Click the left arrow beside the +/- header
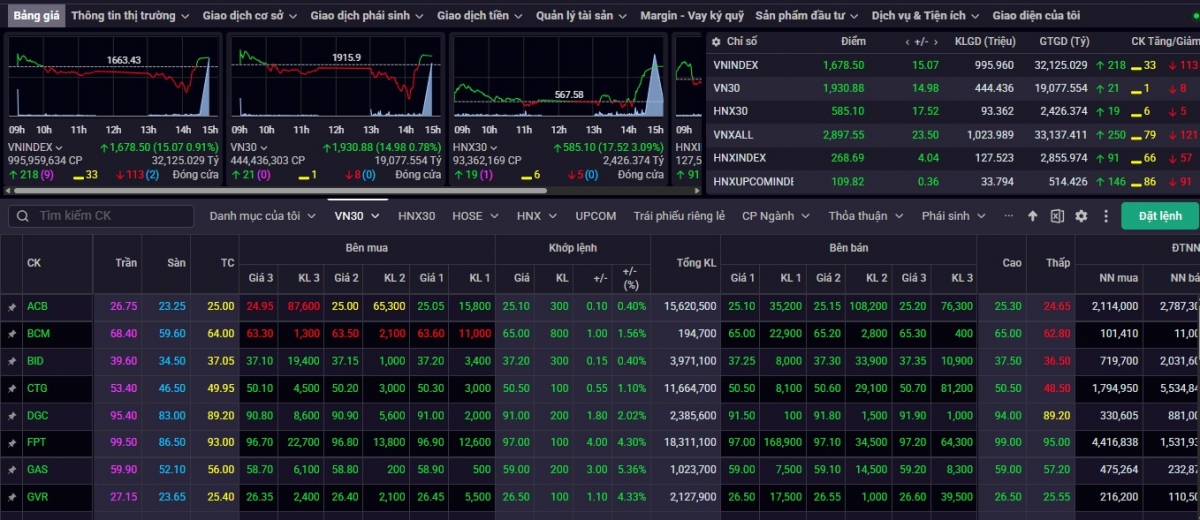This screenshot has width=1200, height=520. (908, 42)
